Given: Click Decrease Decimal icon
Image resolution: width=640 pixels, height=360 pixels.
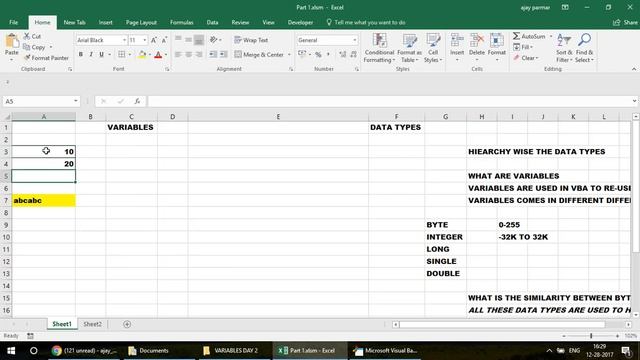Looking at the screenshot, I should coord(353,54).
